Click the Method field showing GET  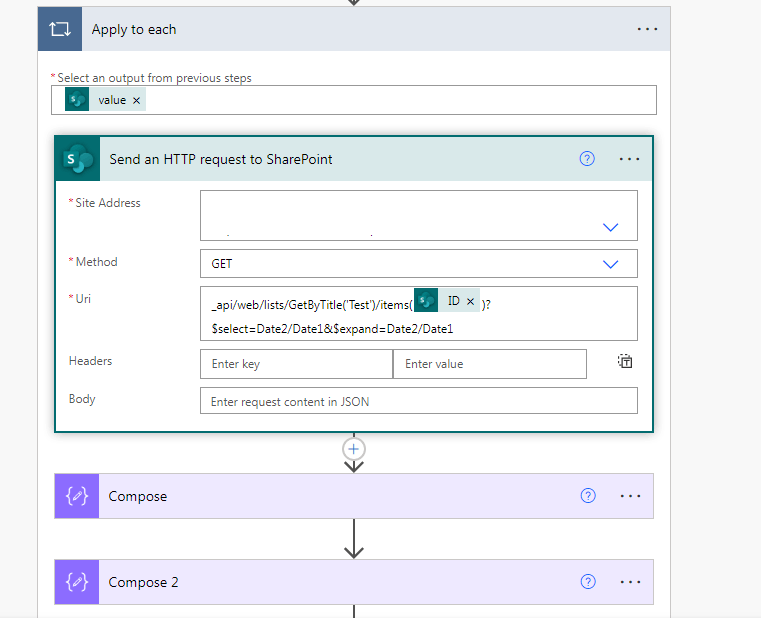point(419,264)
